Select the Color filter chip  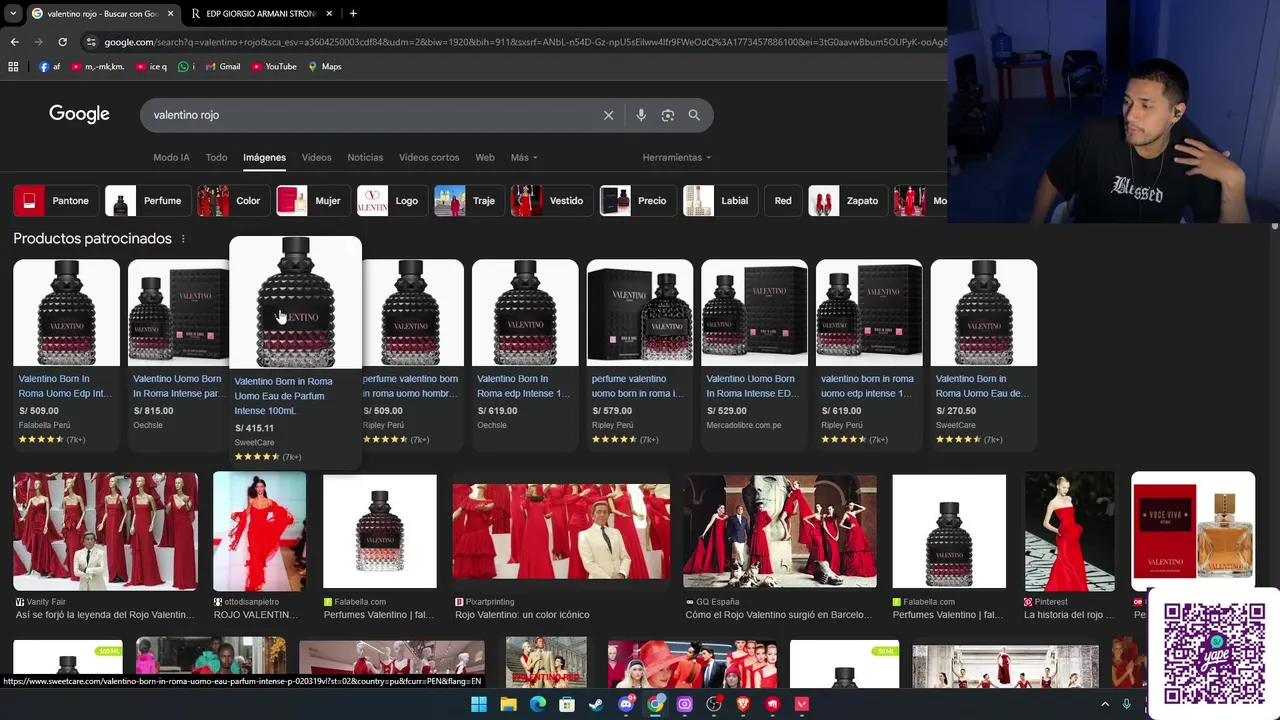point(232,201)
